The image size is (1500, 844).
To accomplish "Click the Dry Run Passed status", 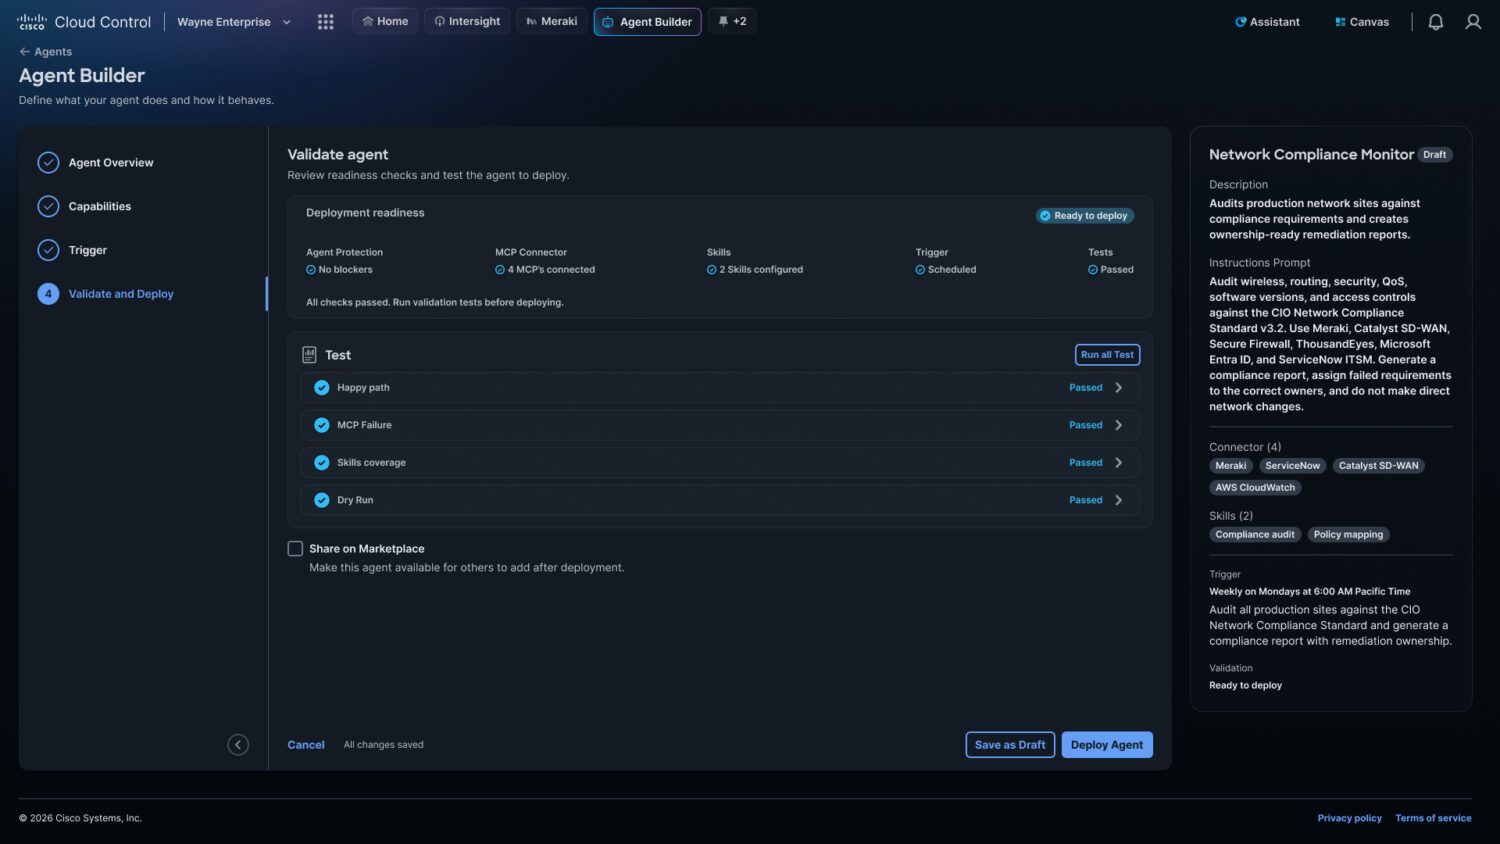I will point(1086,500).
